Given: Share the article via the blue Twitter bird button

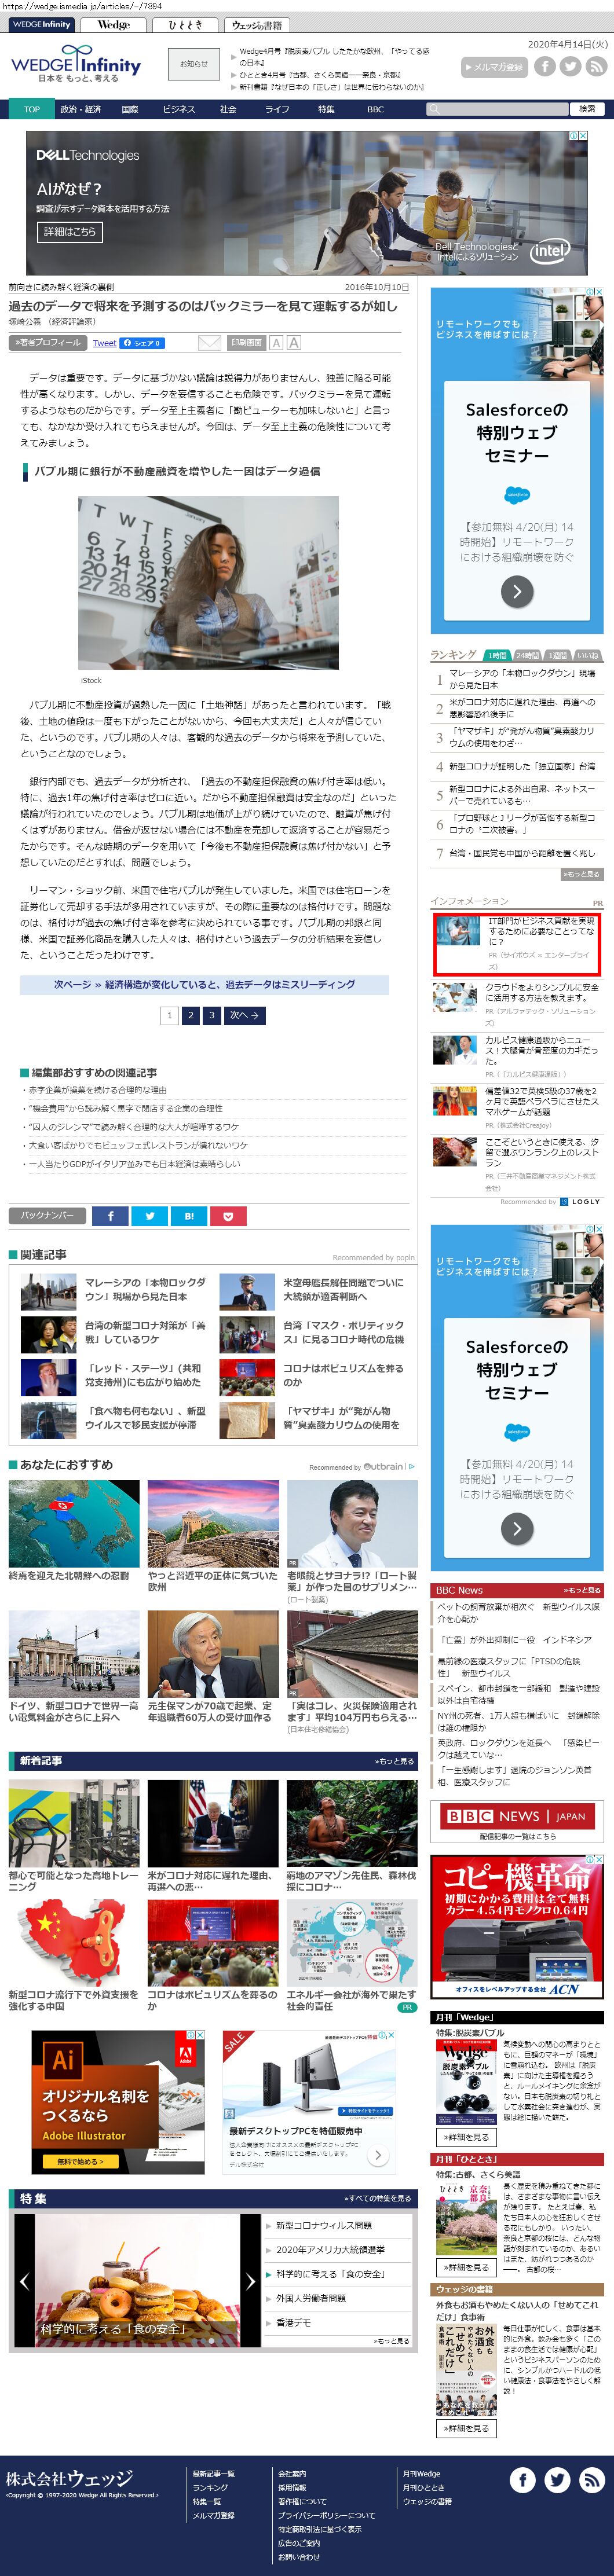Looking at the screenshot, I should click(150, 1216).
